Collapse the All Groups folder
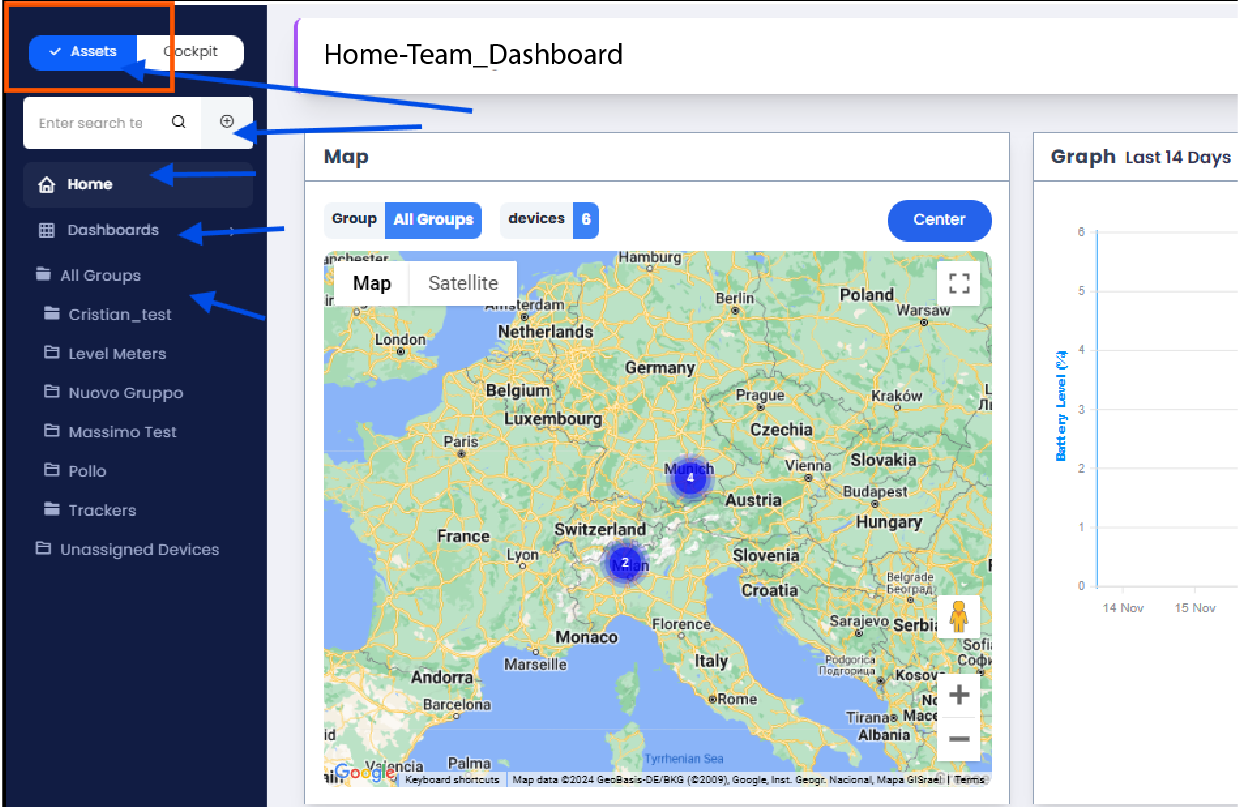The image size is (1242, 807). click(x=43, y=275)
